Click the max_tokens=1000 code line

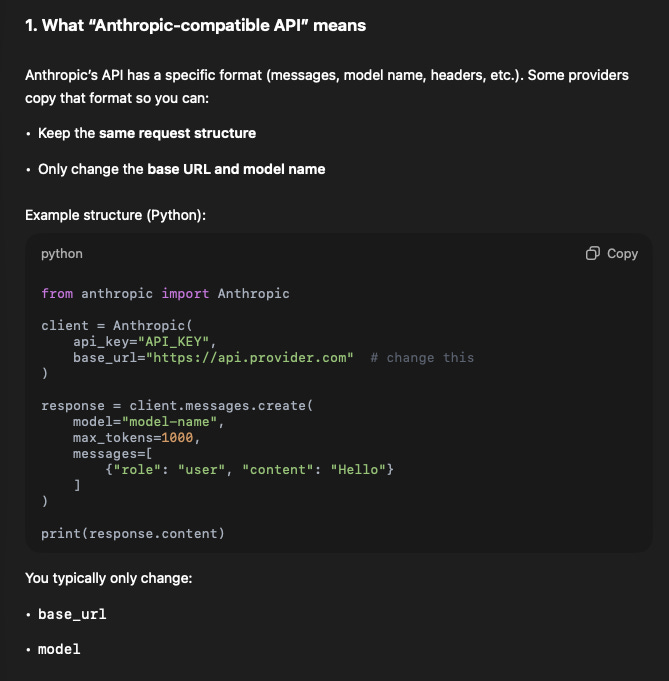click(136, 438)
